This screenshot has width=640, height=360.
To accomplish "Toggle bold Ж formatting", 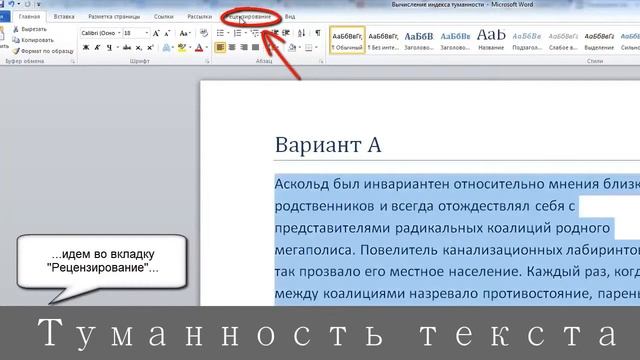I will pos(86,48).
